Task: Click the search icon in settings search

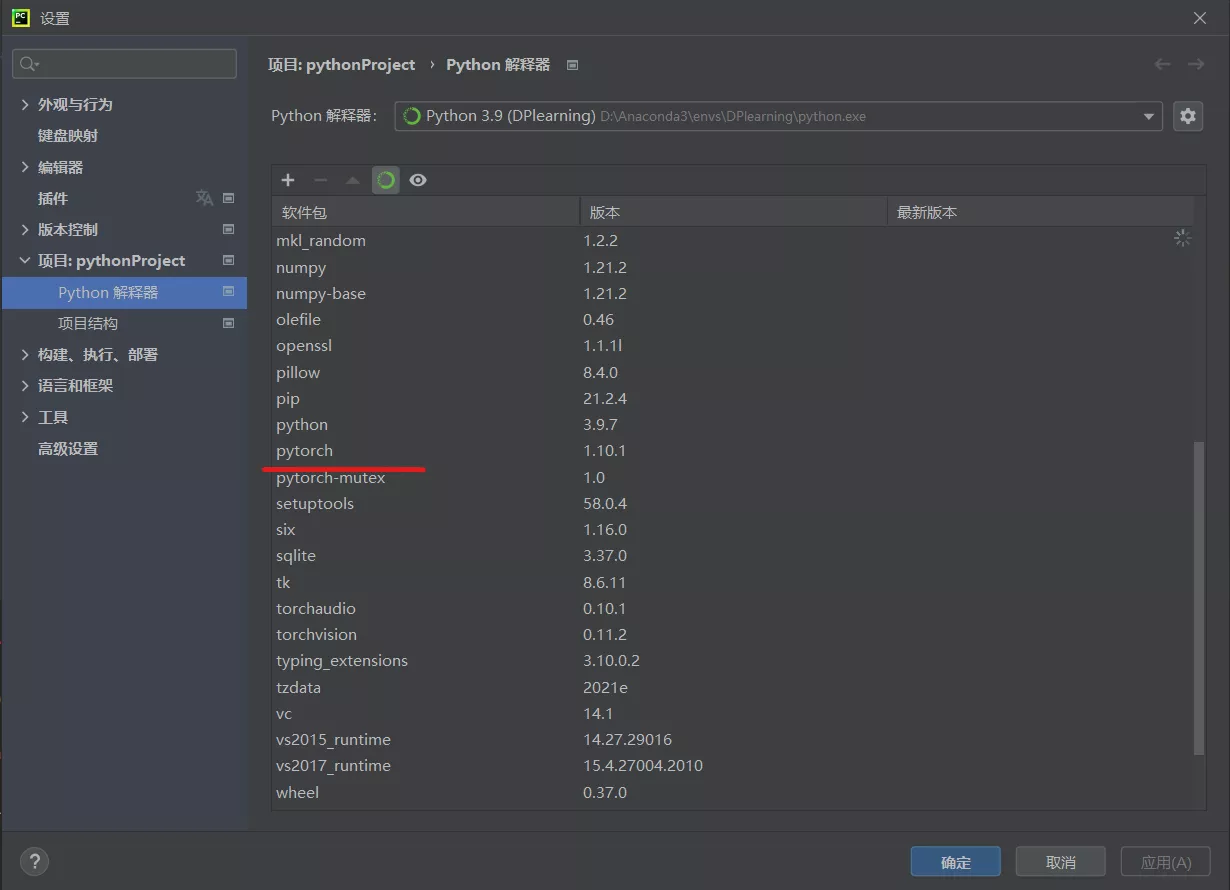Action: point(28,64)
